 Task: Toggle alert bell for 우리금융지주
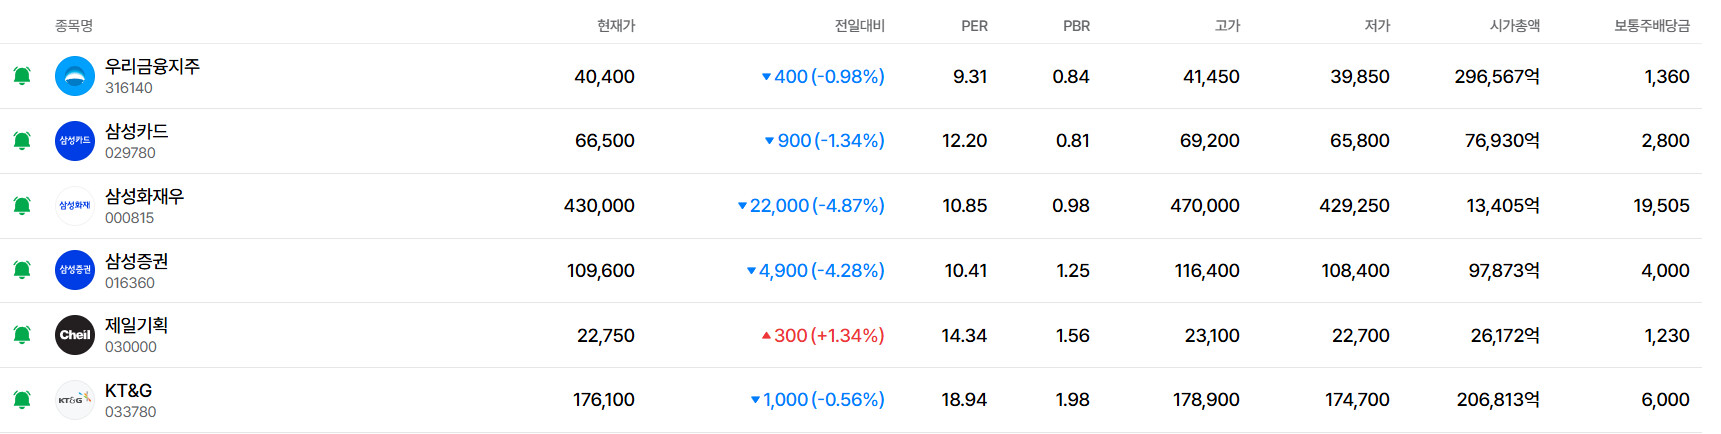[x=22, y=76]
